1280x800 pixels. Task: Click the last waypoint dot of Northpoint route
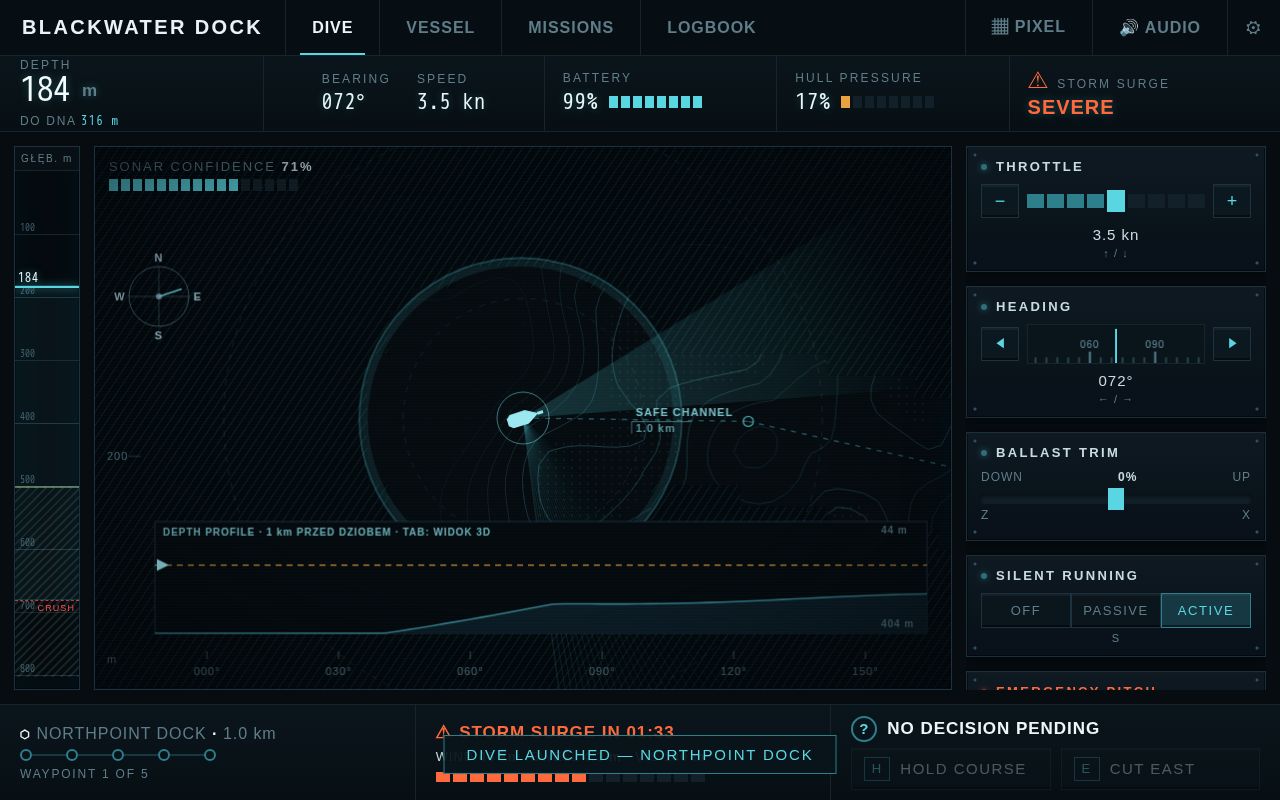tap(210, 755)
